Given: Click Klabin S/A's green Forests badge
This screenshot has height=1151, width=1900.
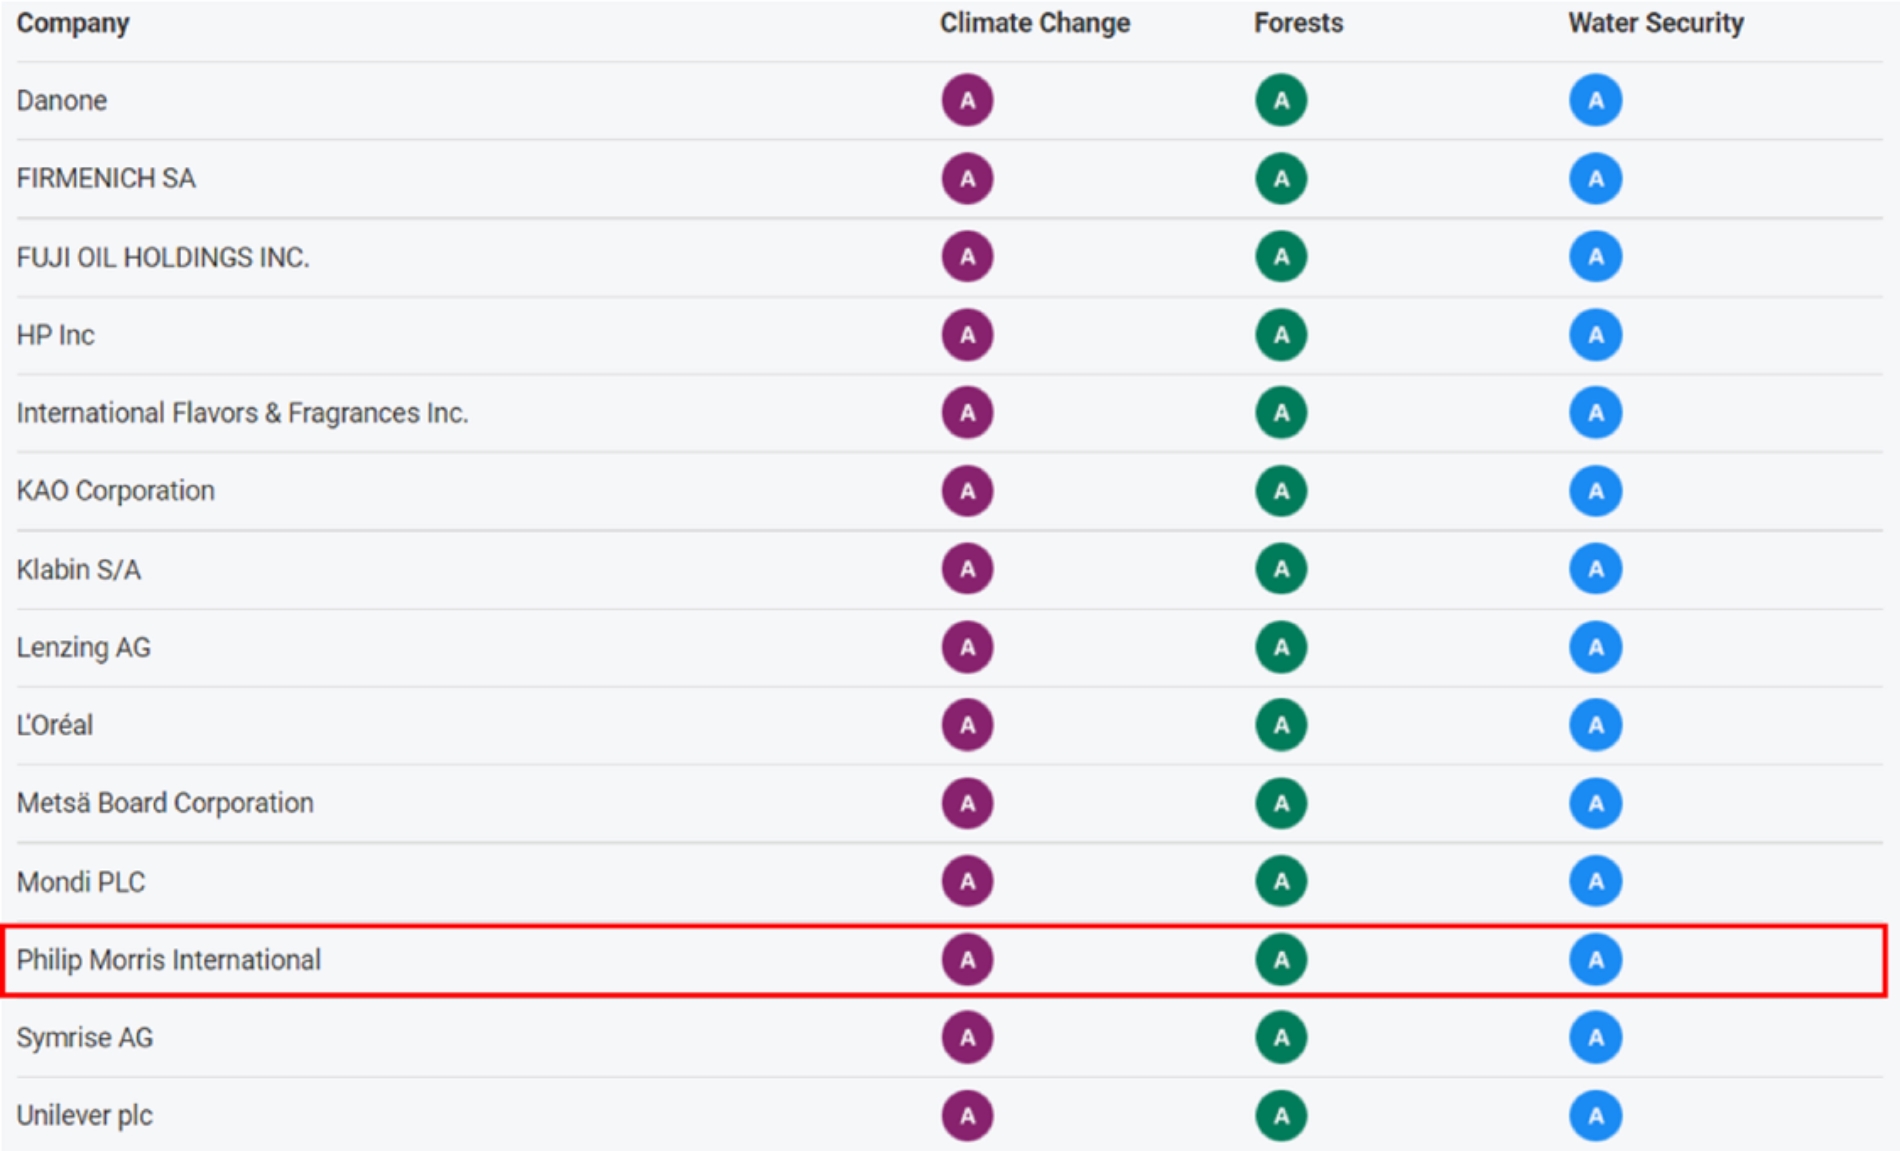Looking at the screenshot, I should [x=1281, y=569].
